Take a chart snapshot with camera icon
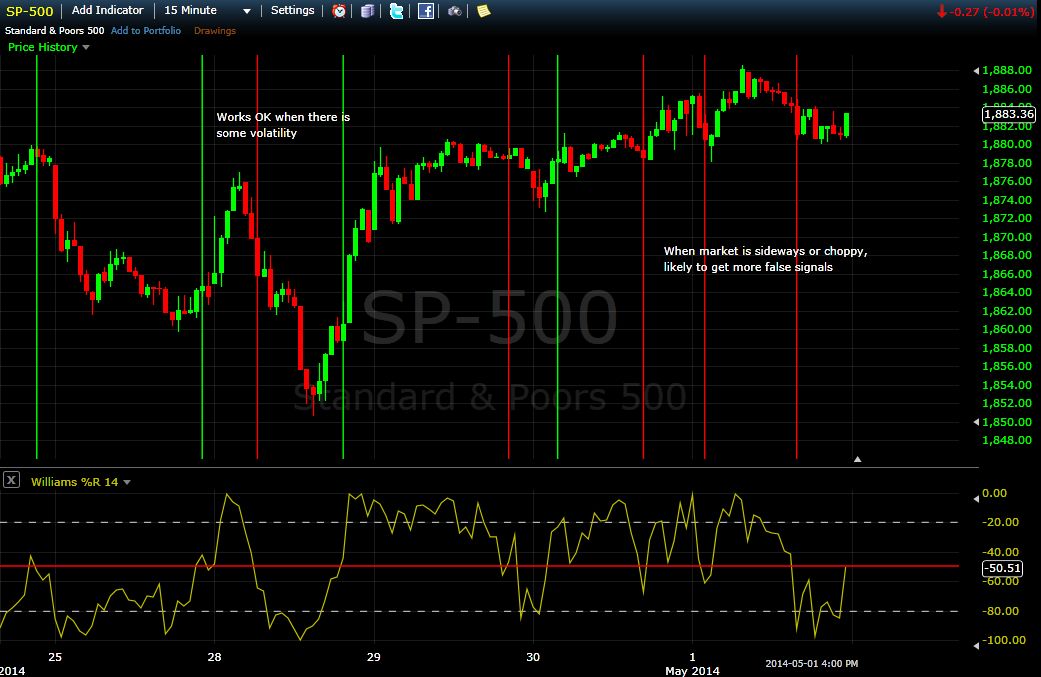Screen dimensions: 1041x677 tap(455, 11)
